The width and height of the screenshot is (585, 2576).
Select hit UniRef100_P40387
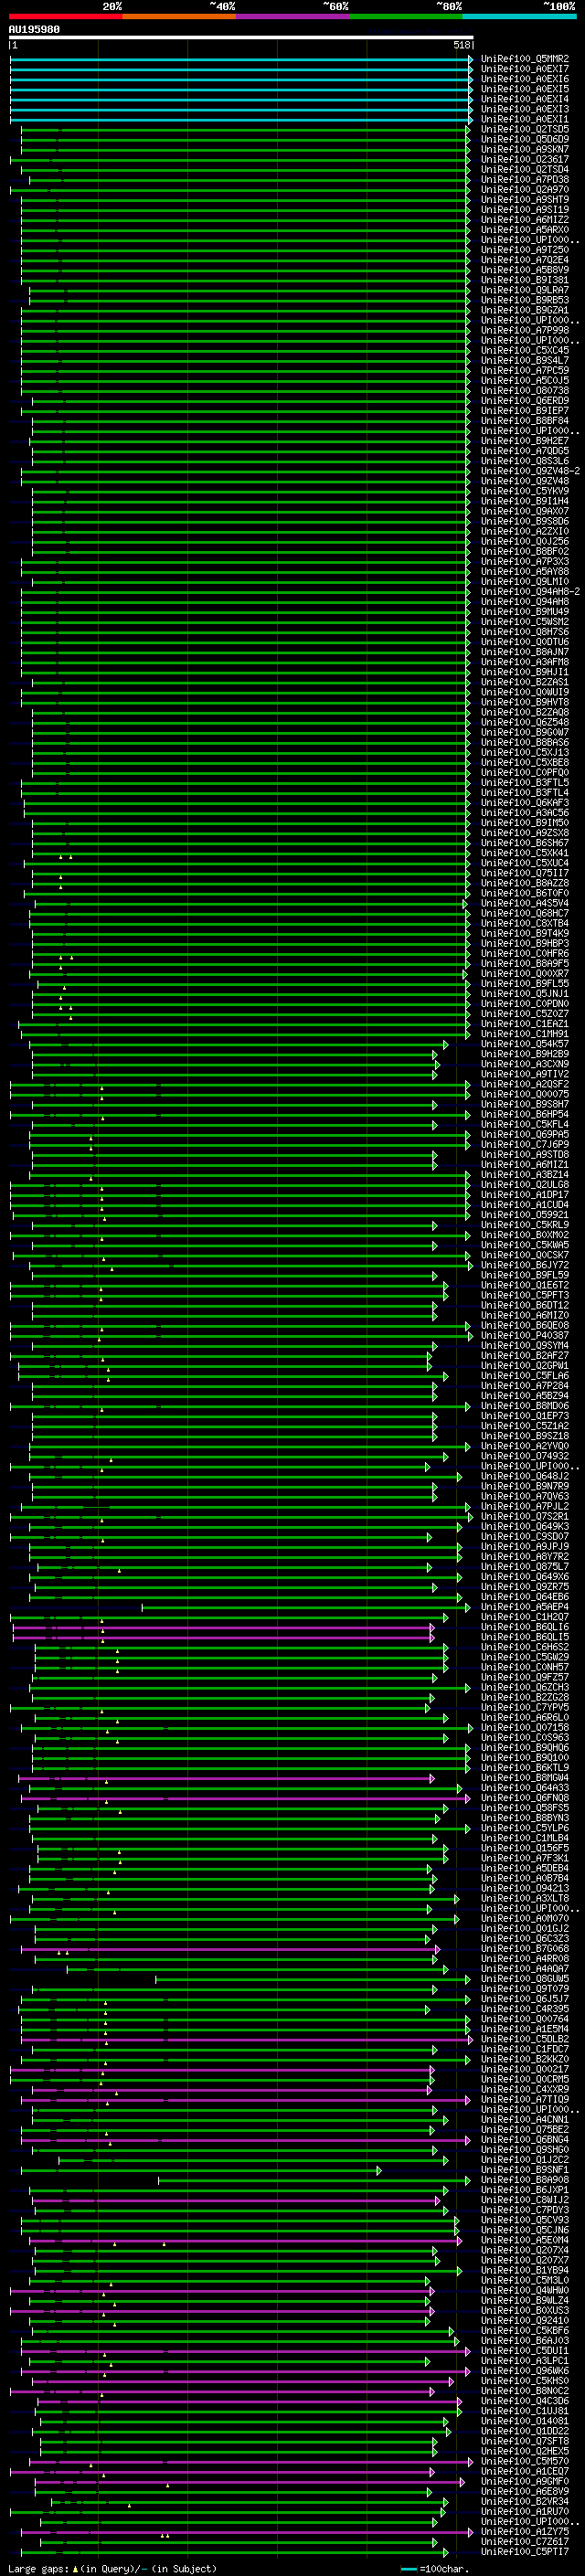point(525,1335)
